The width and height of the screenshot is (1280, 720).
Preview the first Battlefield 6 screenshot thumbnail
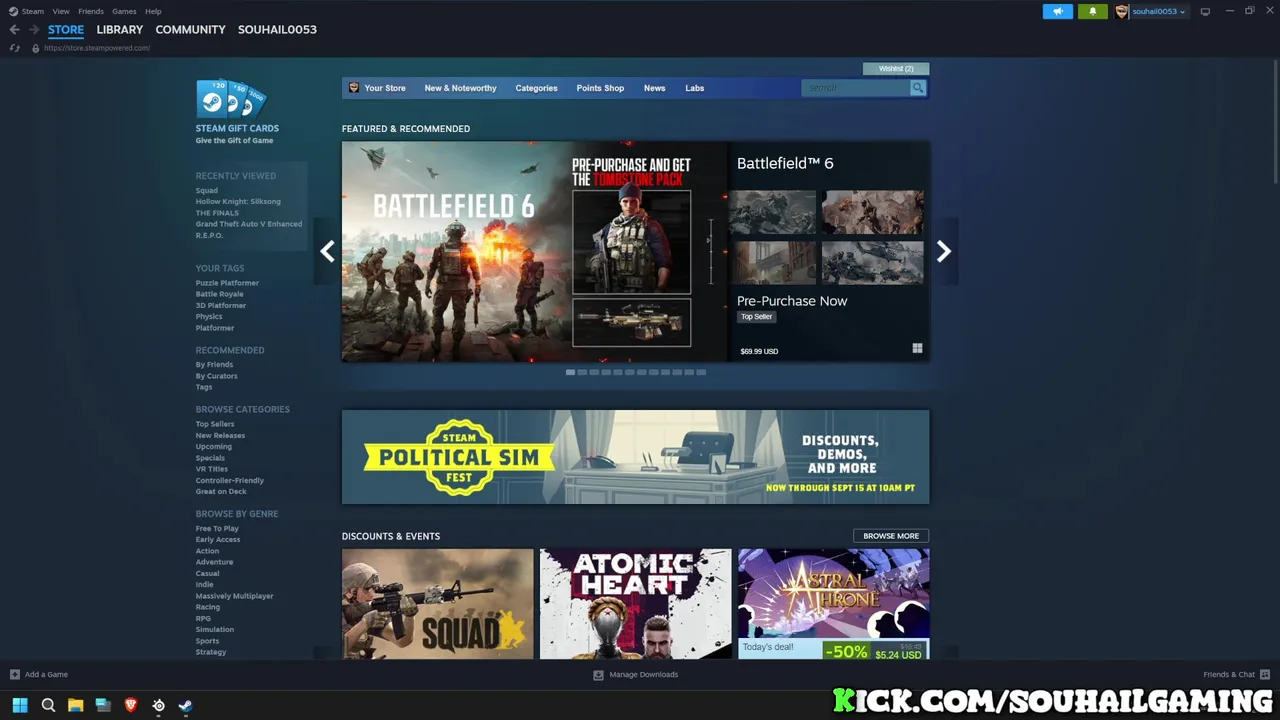point(772,212)
